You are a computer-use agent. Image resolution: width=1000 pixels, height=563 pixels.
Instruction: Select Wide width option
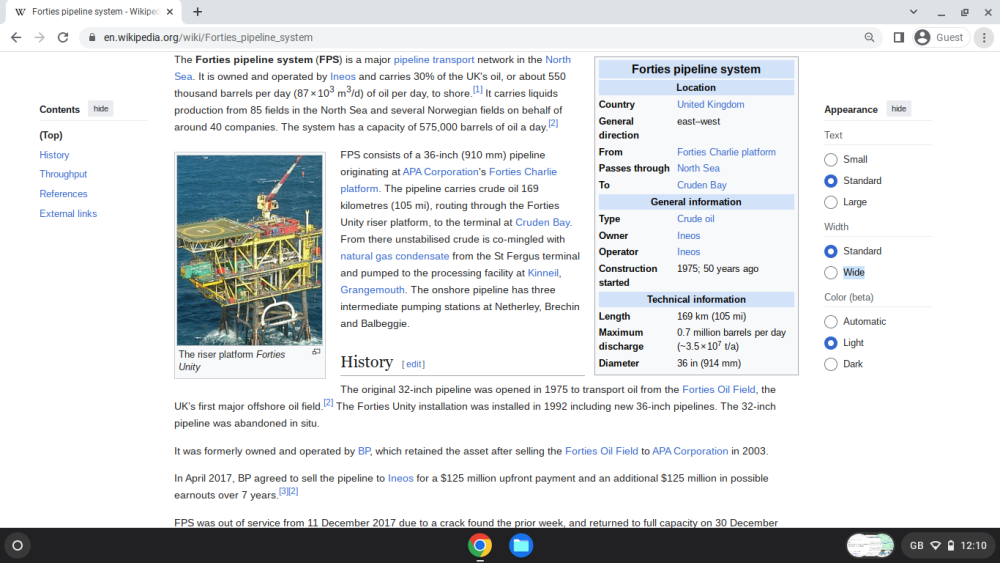[830, 273]
